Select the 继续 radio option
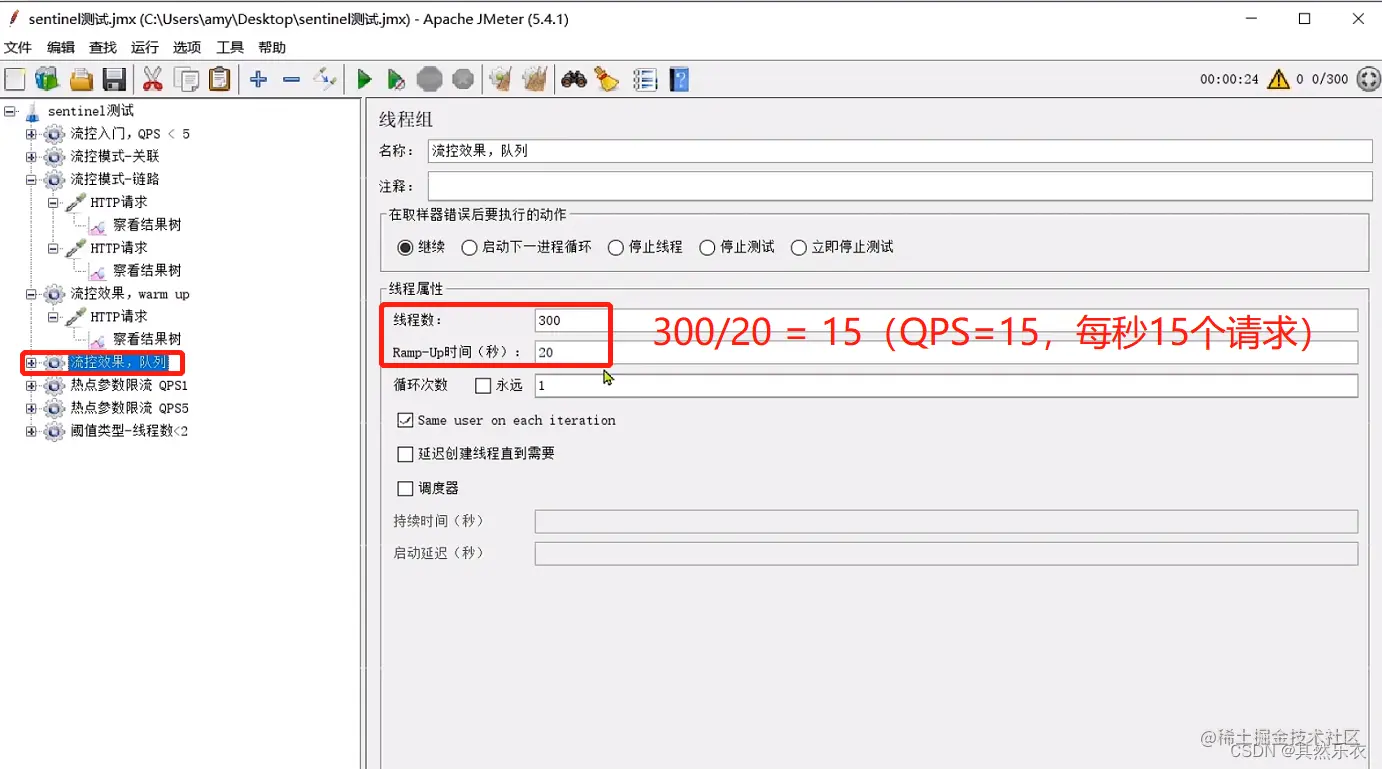The width and height of the screenshot is (1382, 769). coord(405,247)
